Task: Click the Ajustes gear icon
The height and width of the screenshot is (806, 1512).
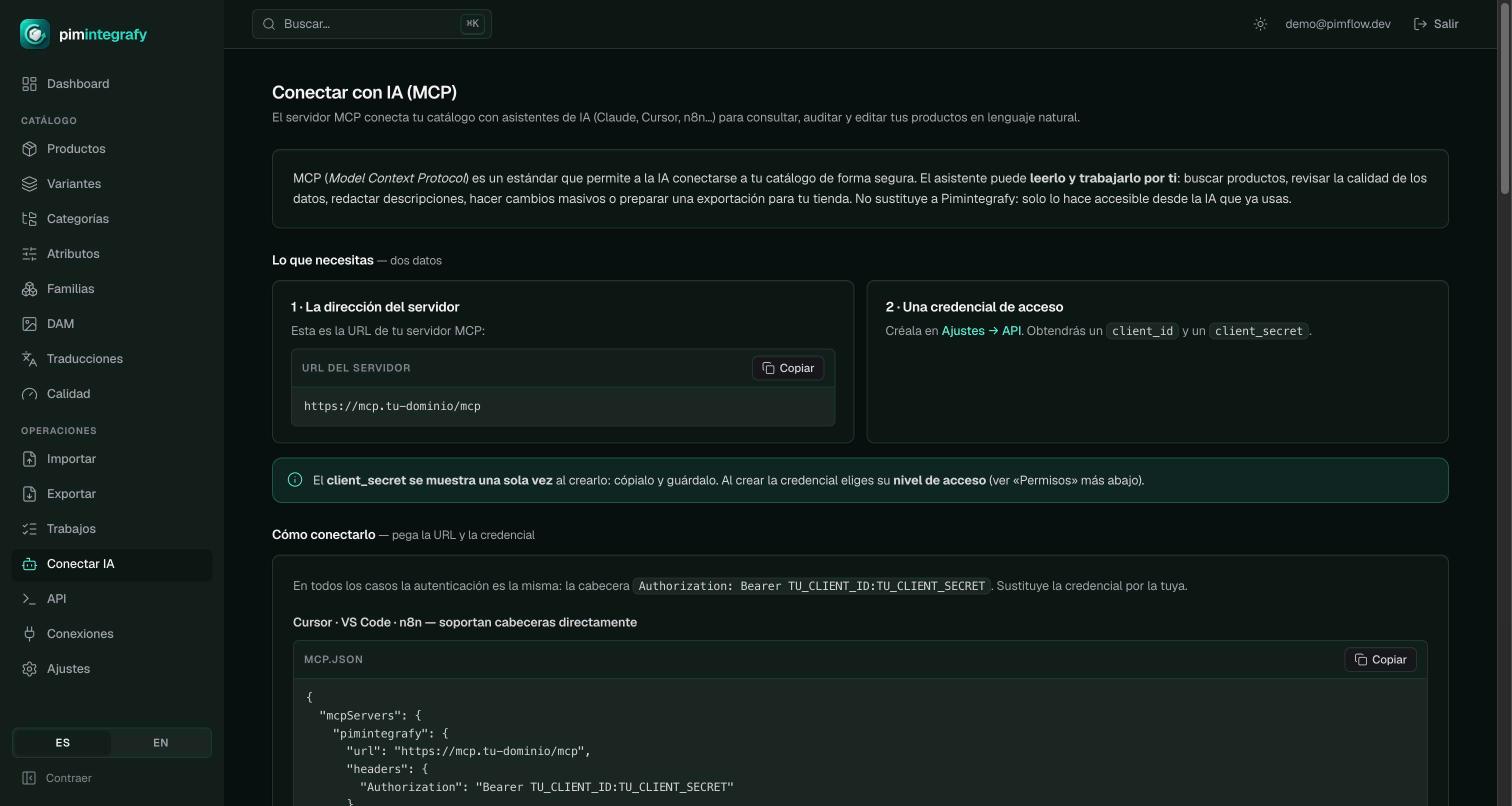Action: [x=29, y=669]
